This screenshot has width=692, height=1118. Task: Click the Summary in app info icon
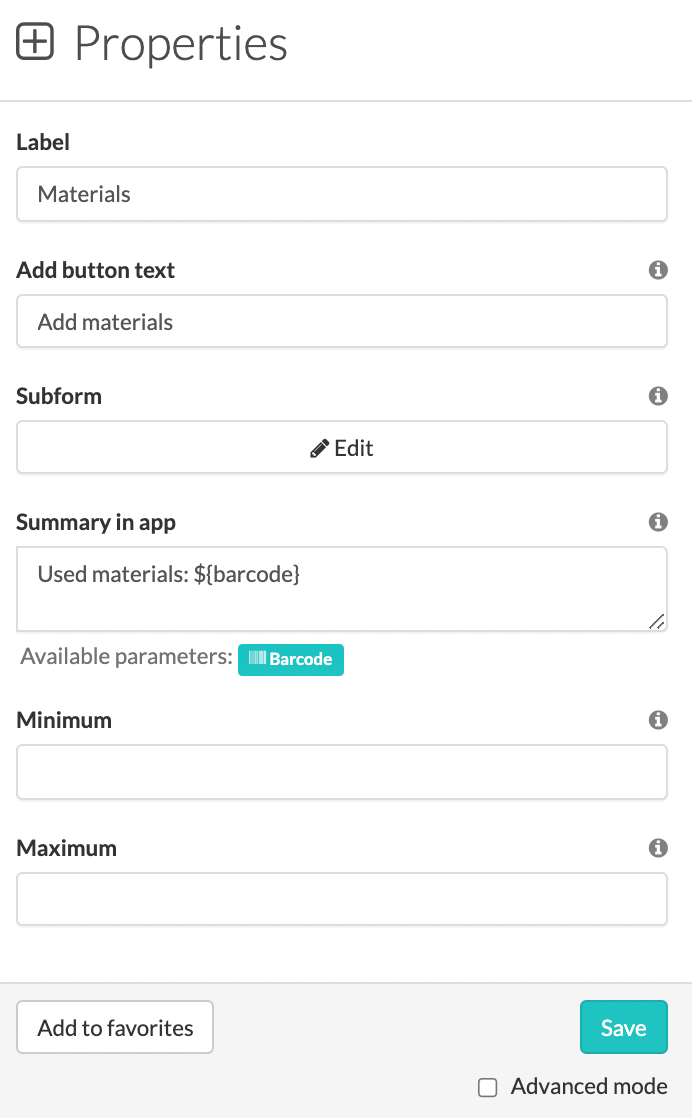(658, 522)
